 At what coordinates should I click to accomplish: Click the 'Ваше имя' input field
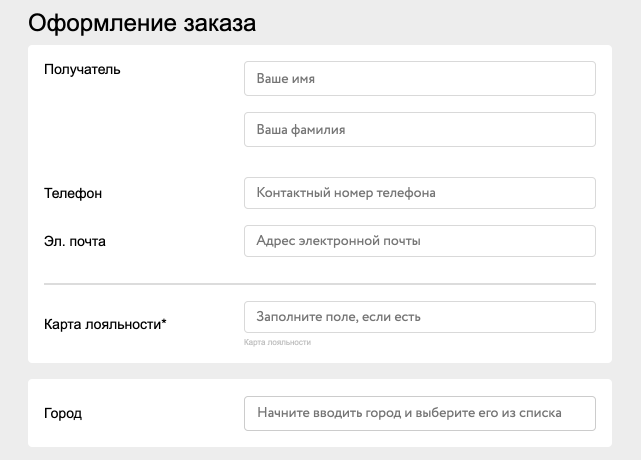pos(420,79)
